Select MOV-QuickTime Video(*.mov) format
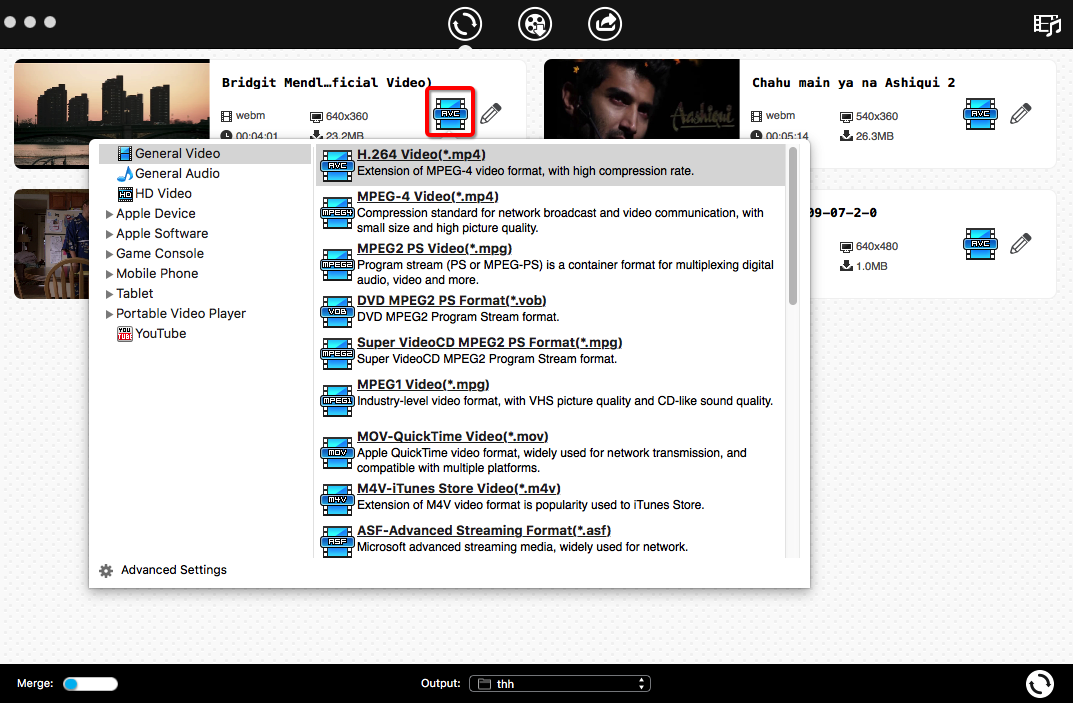Image resolution: width=1073 pixels, height=703 pixels. [x=453, y=436]
